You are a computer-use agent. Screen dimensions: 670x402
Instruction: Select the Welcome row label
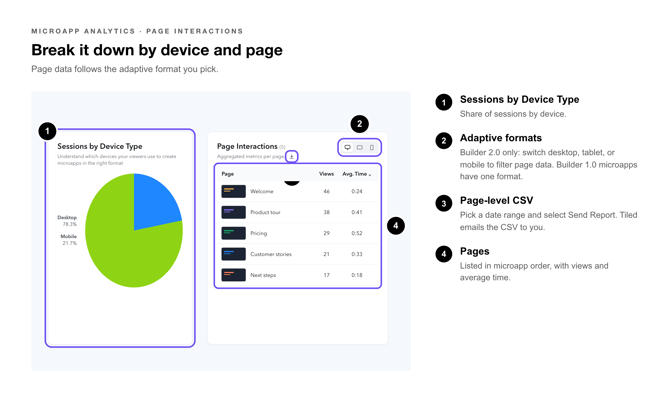(x=262, y=191)
